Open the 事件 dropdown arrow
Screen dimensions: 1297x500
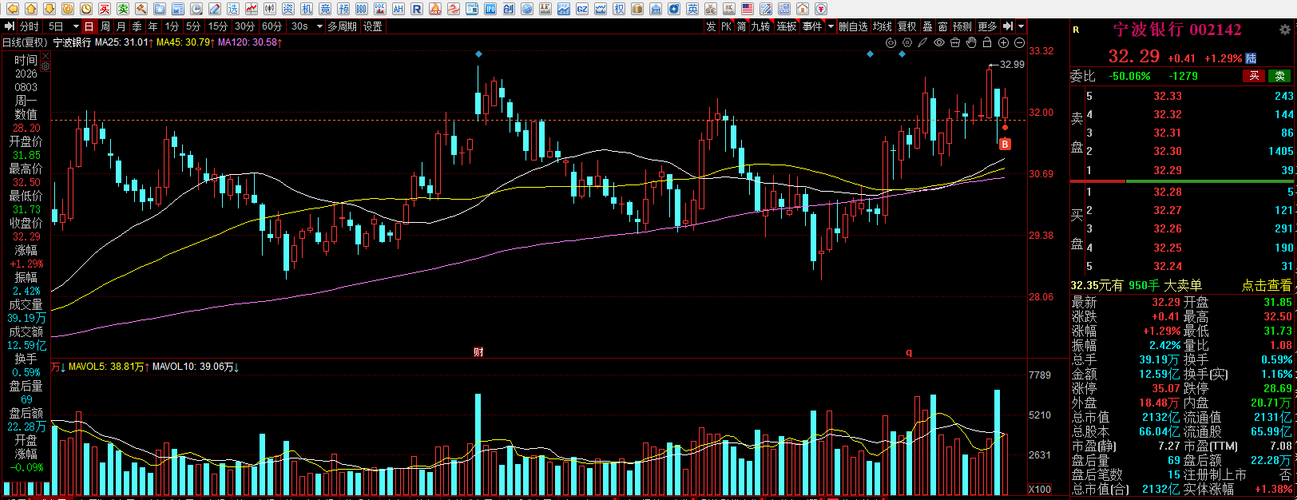tap(831, 26)
